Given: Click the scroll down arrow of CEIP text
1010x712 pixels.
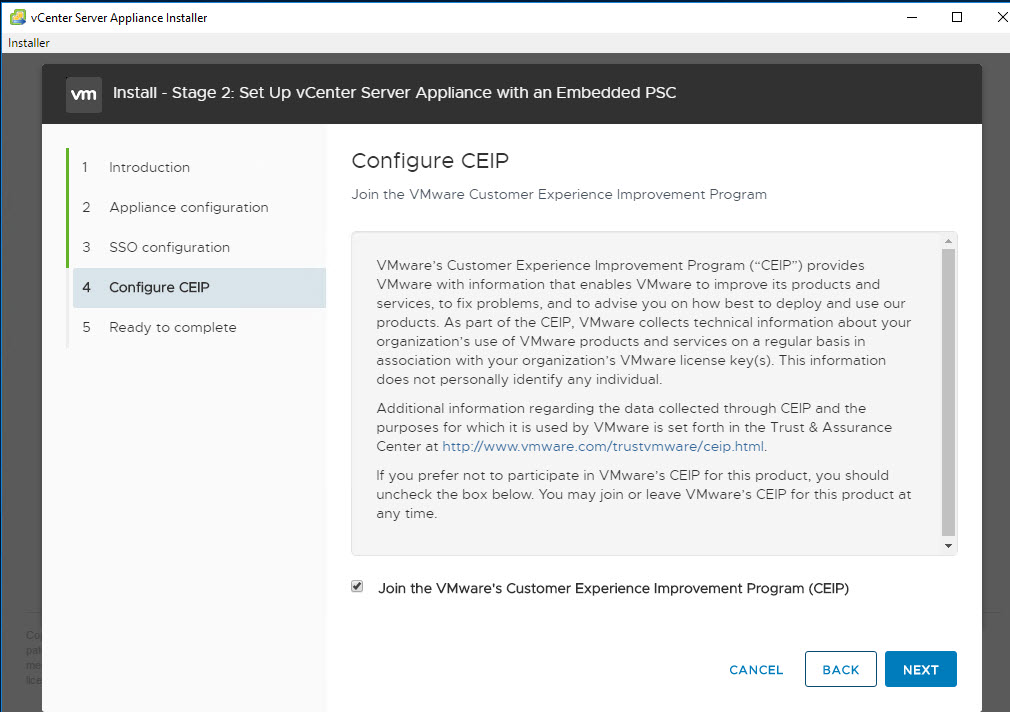Looking at the screenshot, I should 948,546.
